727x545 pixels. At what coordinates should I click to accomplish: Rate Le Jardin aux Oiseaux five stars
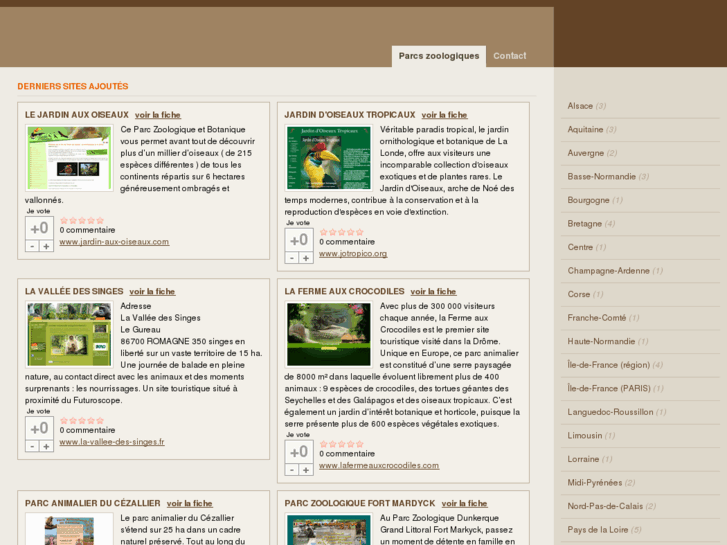[100, 220]
